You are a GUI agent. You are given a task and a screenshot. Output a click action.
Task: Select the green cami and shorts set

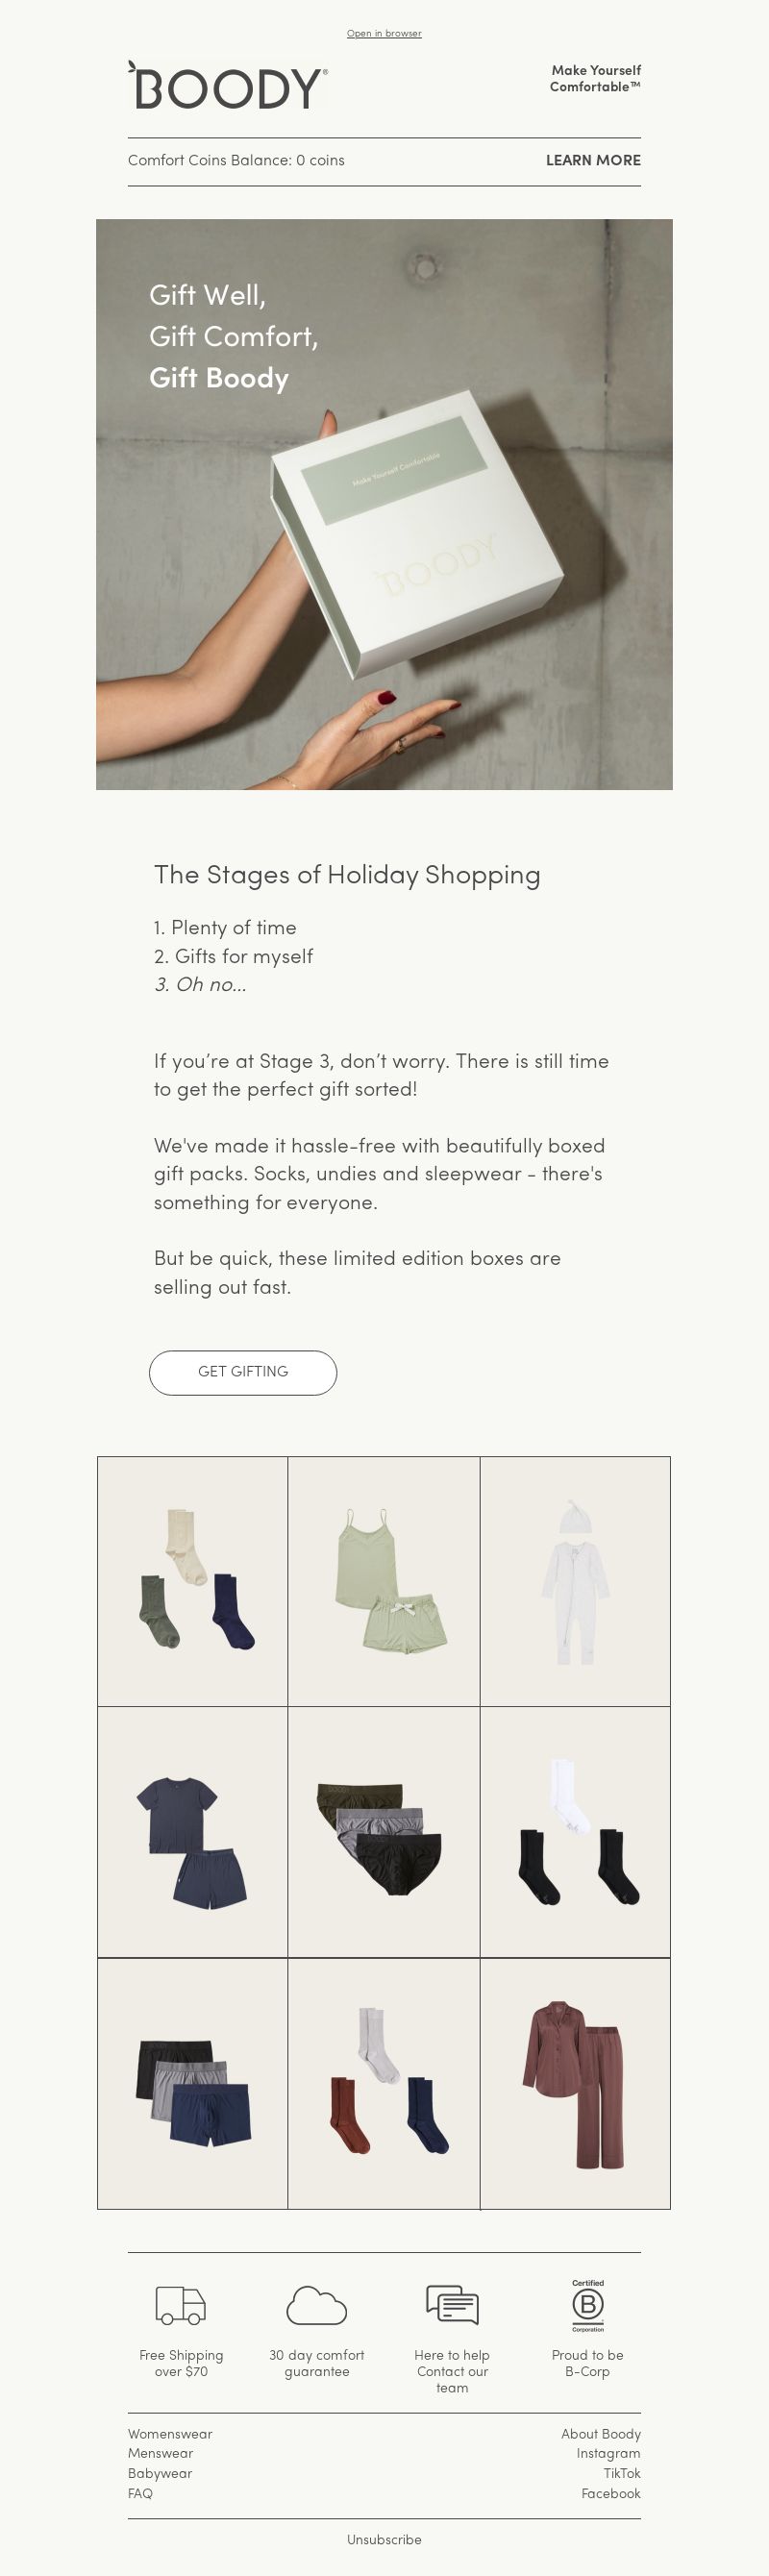(384, 1581)
